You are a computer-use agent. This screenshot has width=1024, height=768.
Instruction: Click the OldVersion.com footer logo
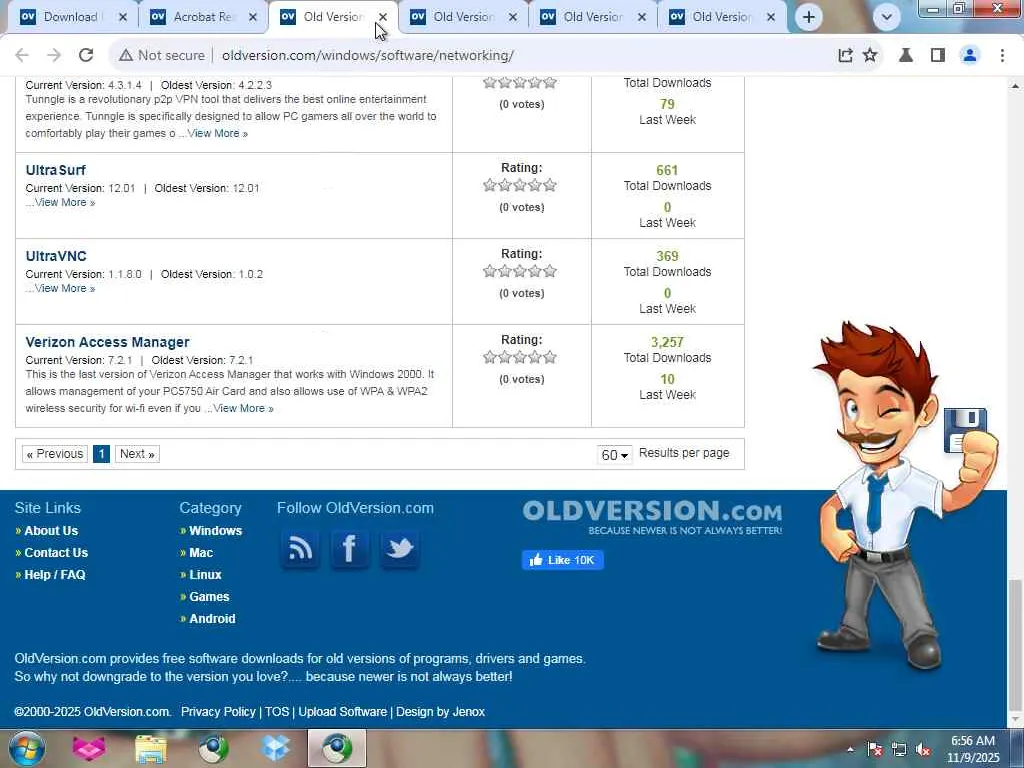(x=652, y=517)
